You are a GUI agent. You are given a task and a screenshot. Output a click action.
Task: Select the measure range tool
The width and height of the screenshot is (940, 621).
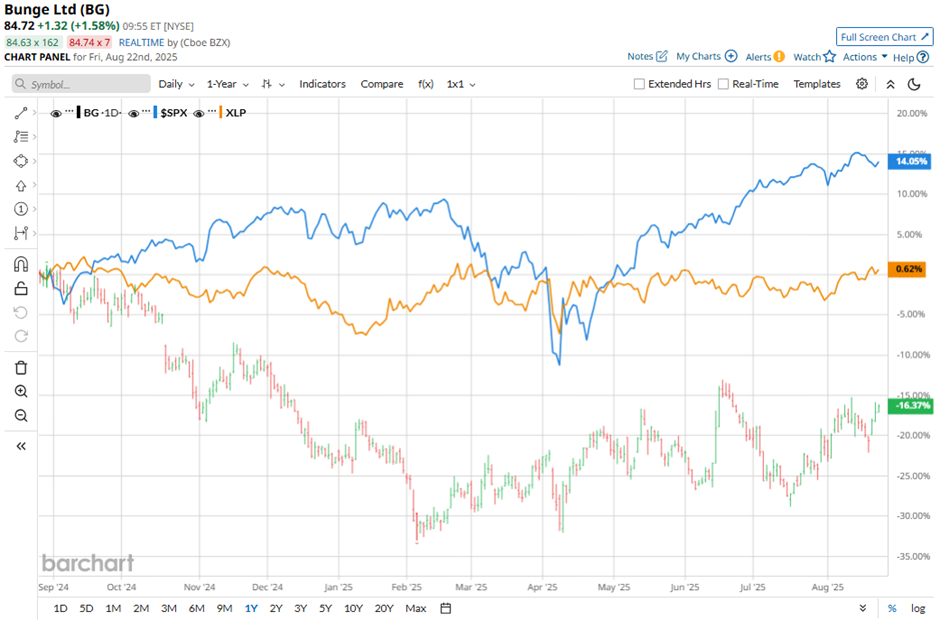(21, 233)
